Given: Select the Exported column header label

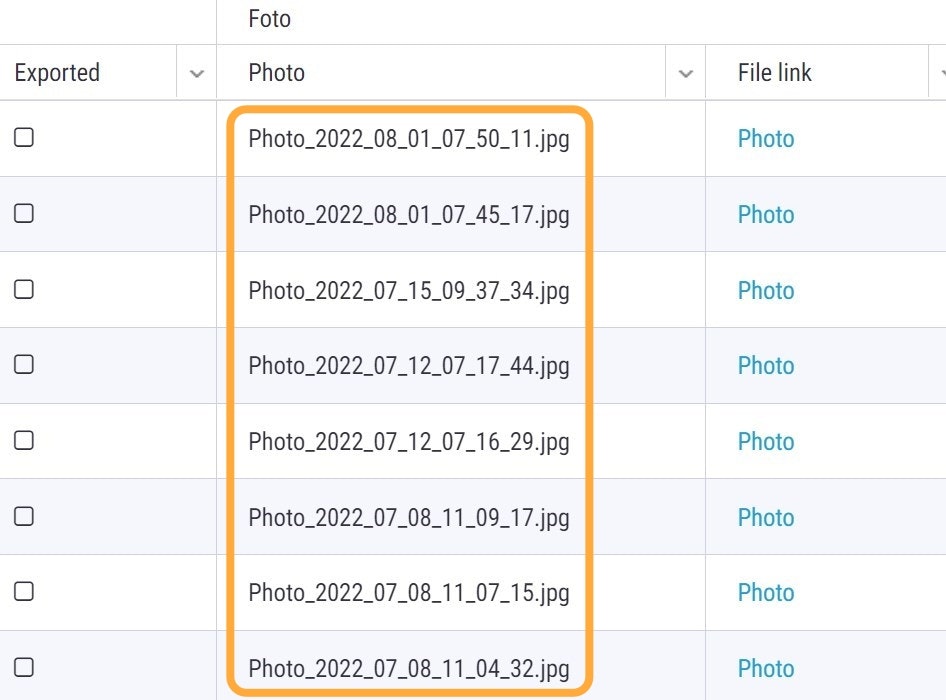Looking at the screenshot, I should (58, 73).
